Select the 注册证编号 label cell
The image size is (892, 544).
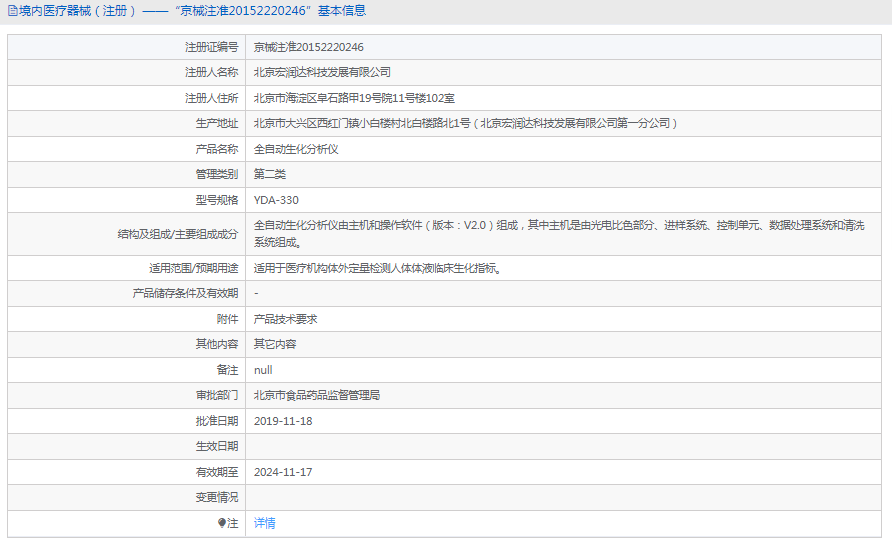(x=126, y=47)
